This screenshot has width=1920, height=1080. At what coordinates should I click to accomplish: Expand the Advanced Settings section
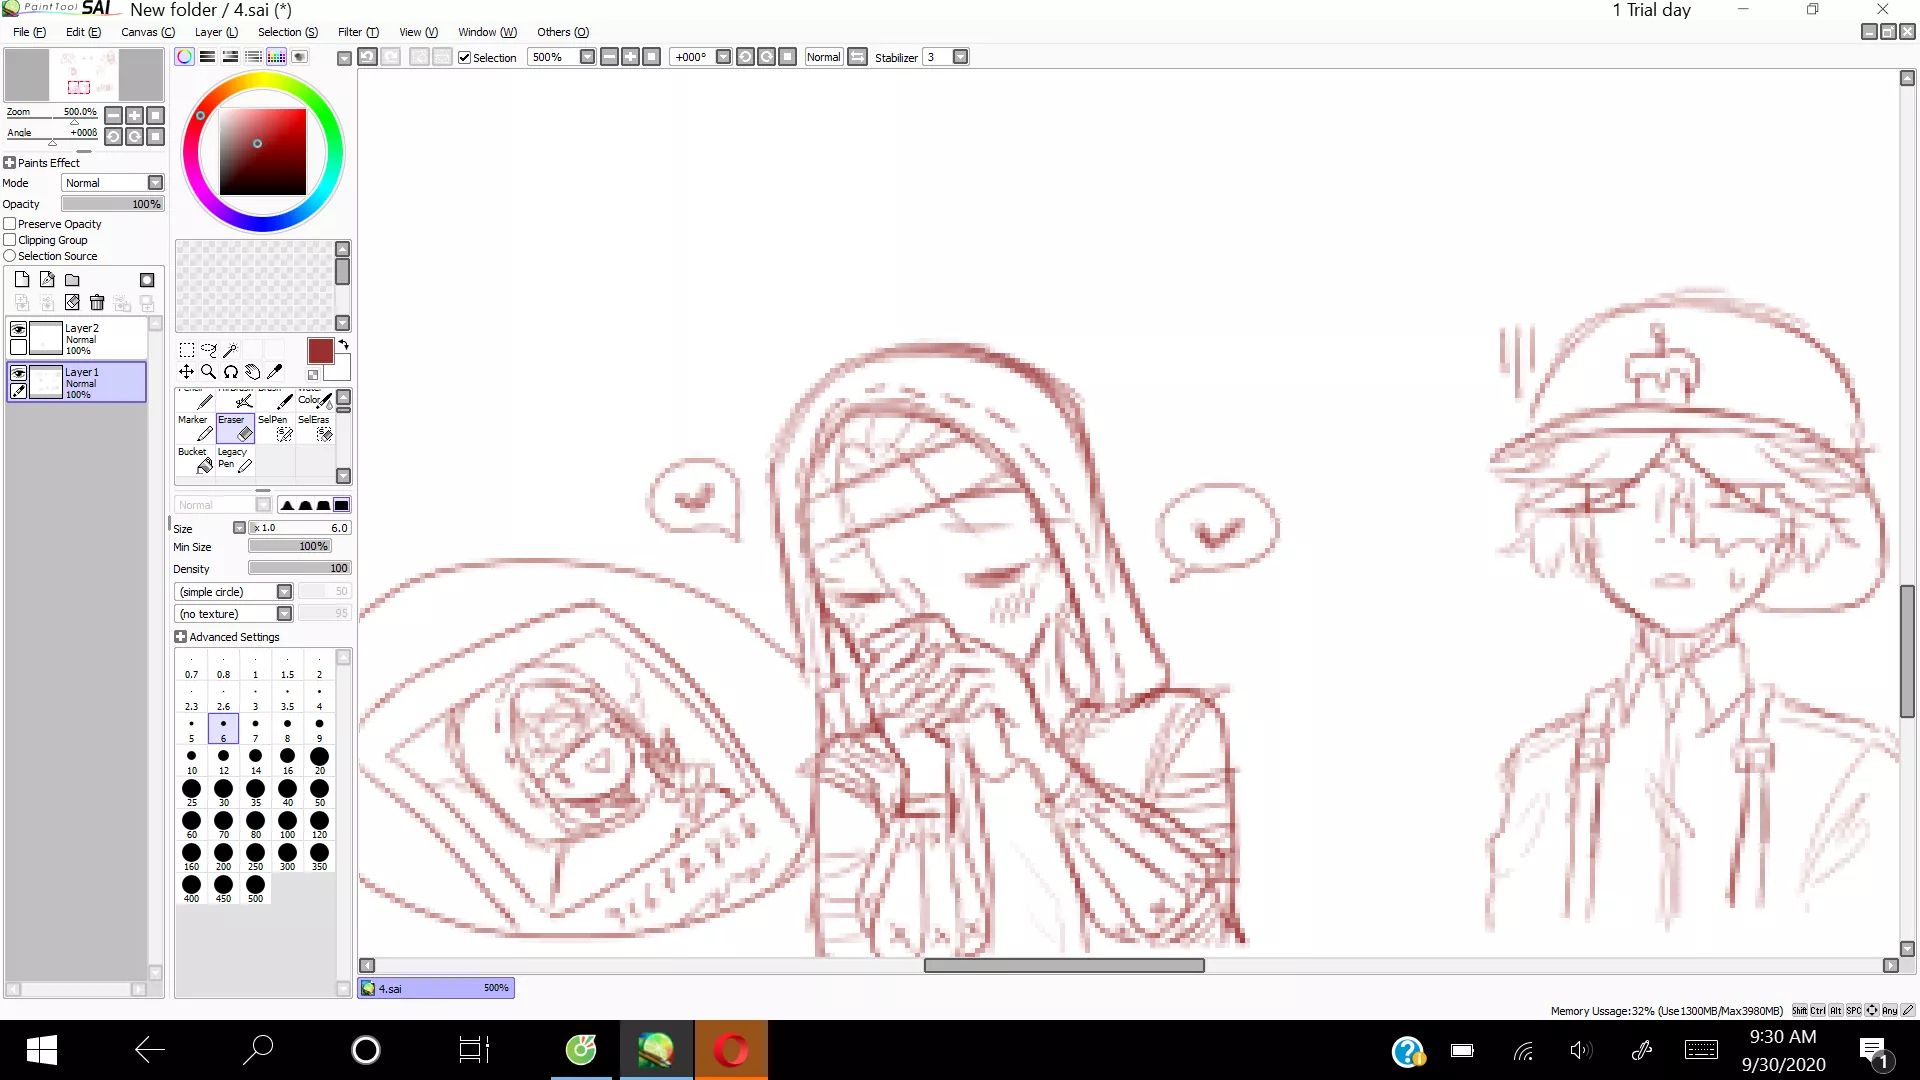pyautogui.click(x=180, y=637)
